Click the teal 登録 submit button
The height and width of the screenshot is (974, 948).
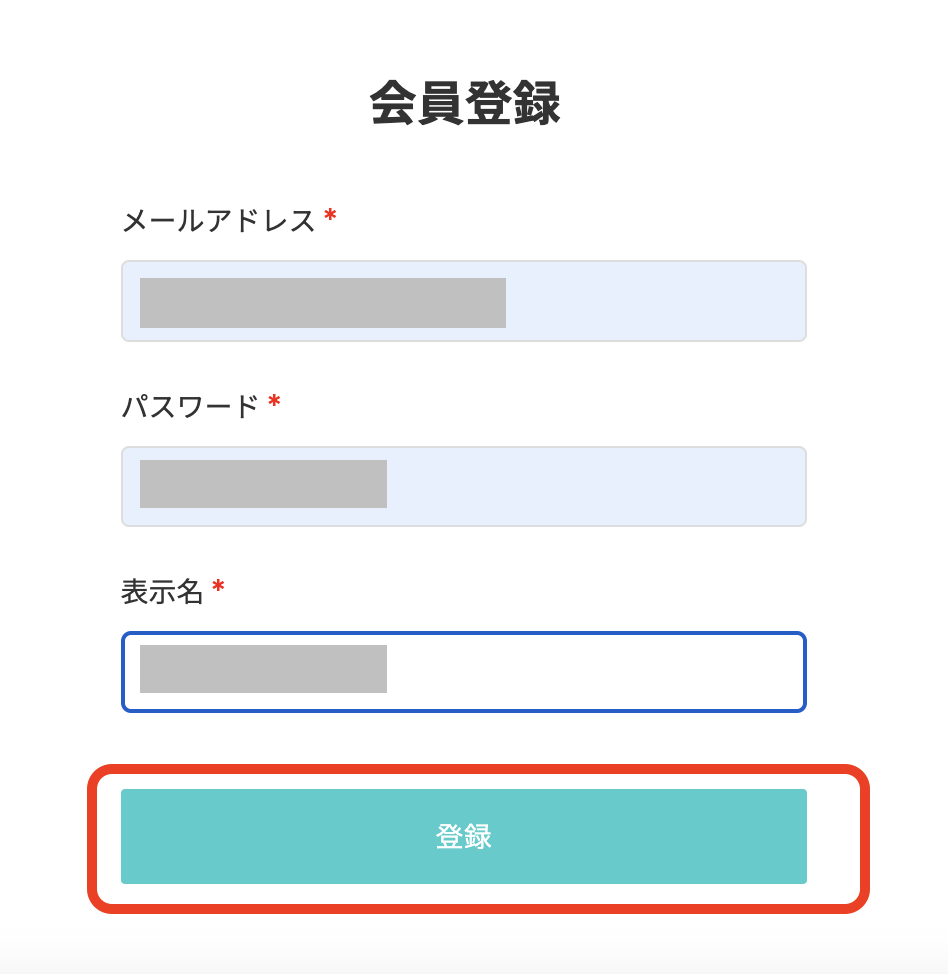[x=463, y=836]
